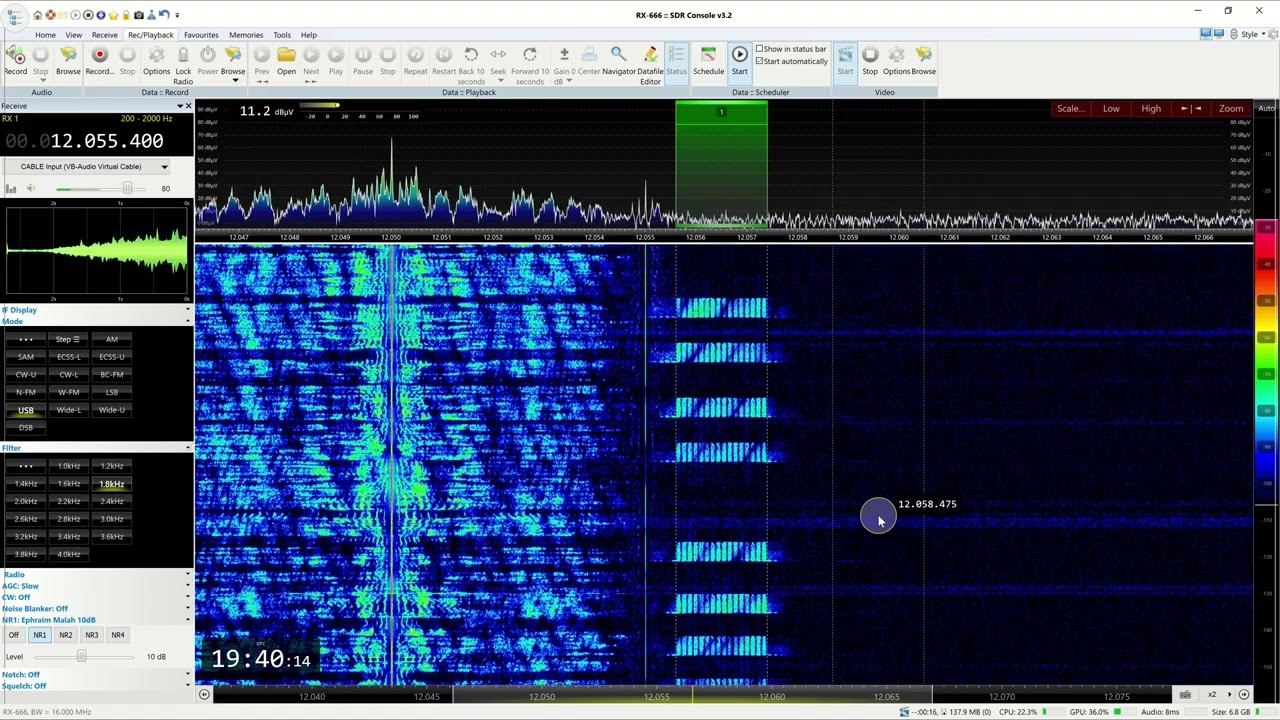The width and height of the screenshot is (1280, 720).
Task: Click the undo arrow in quick access toolbar
Action: click(162, 15)
